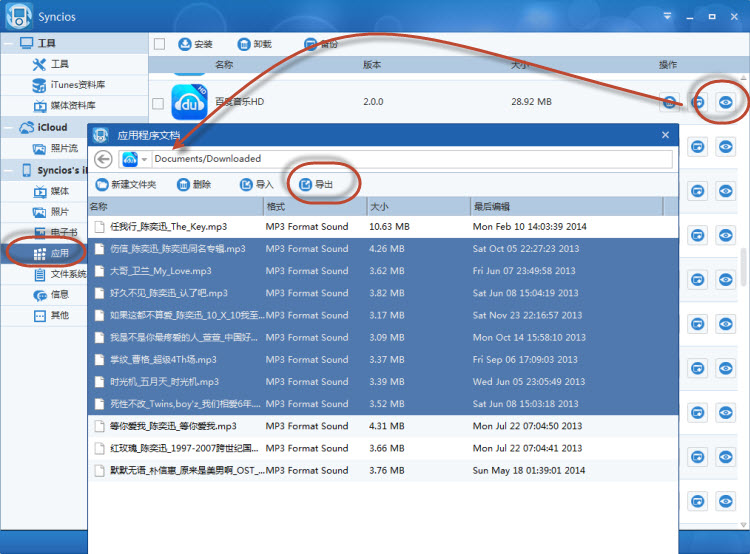Click the Documents/Downloaded path field
The height and width of the screenshot is (554, 750).
[x=412, y=159]
